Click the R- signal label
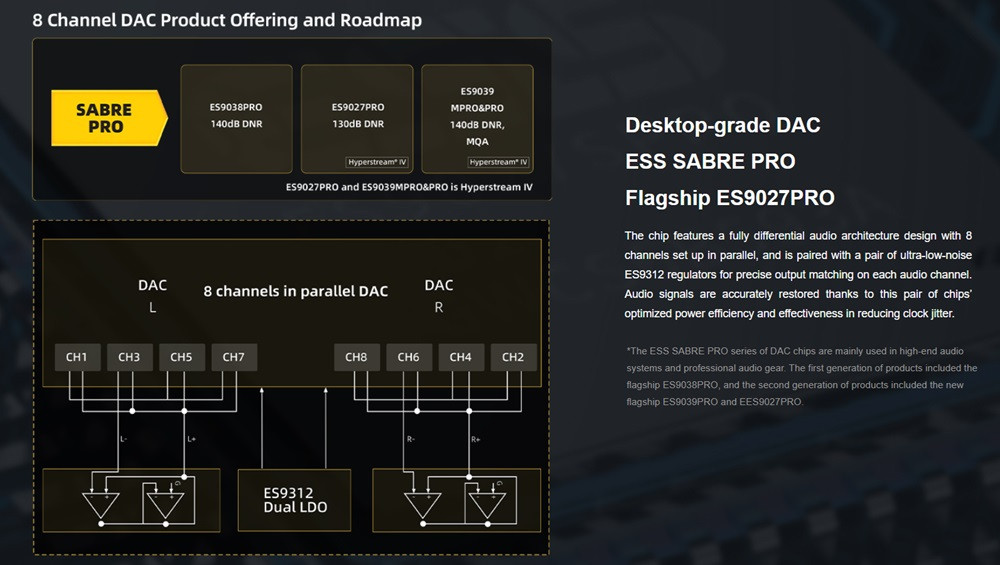1000x565 pixels. (x=411, y=439)
